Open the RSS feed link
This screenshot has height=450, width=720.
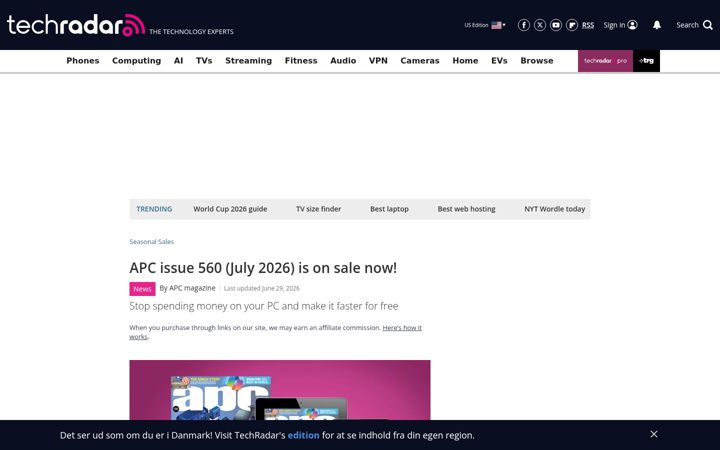point(588,25)
